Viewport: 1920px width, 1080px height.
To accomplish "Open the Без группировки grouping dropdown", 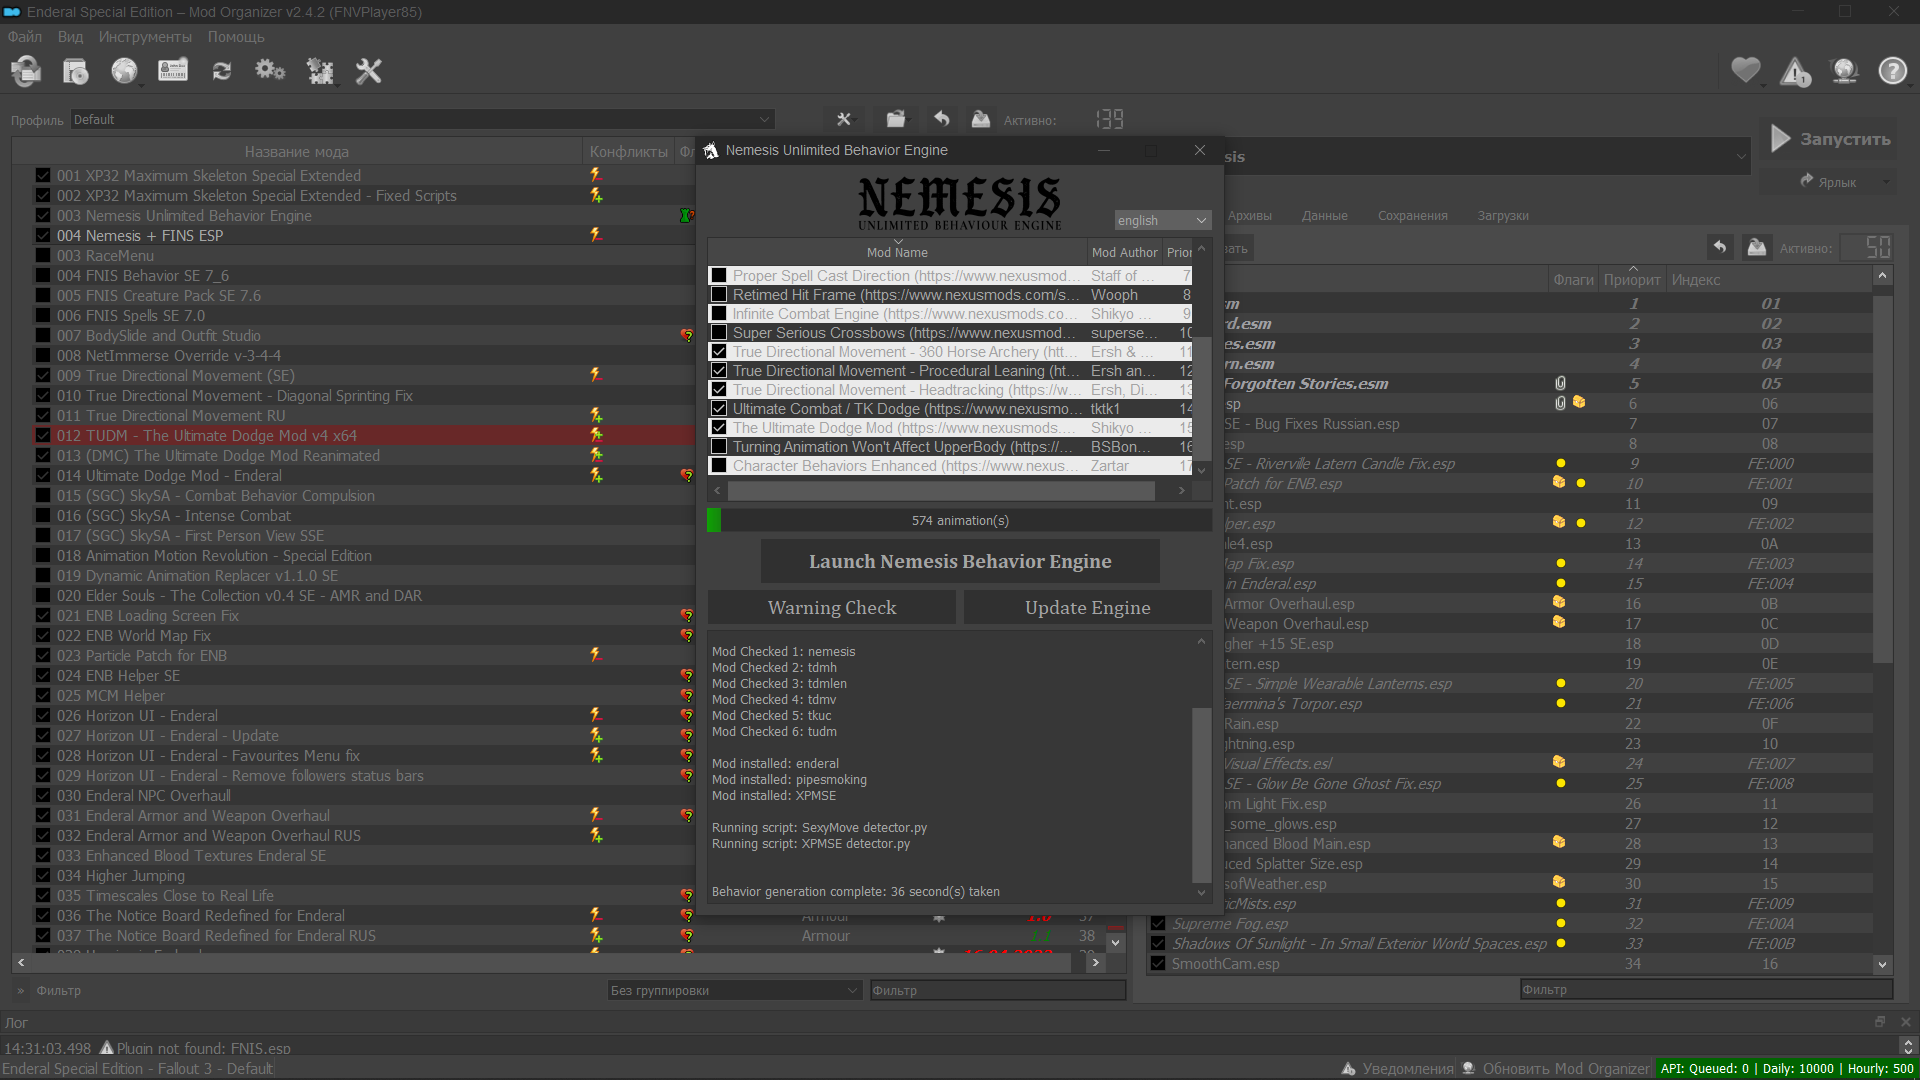I will (x=735, y=990).
